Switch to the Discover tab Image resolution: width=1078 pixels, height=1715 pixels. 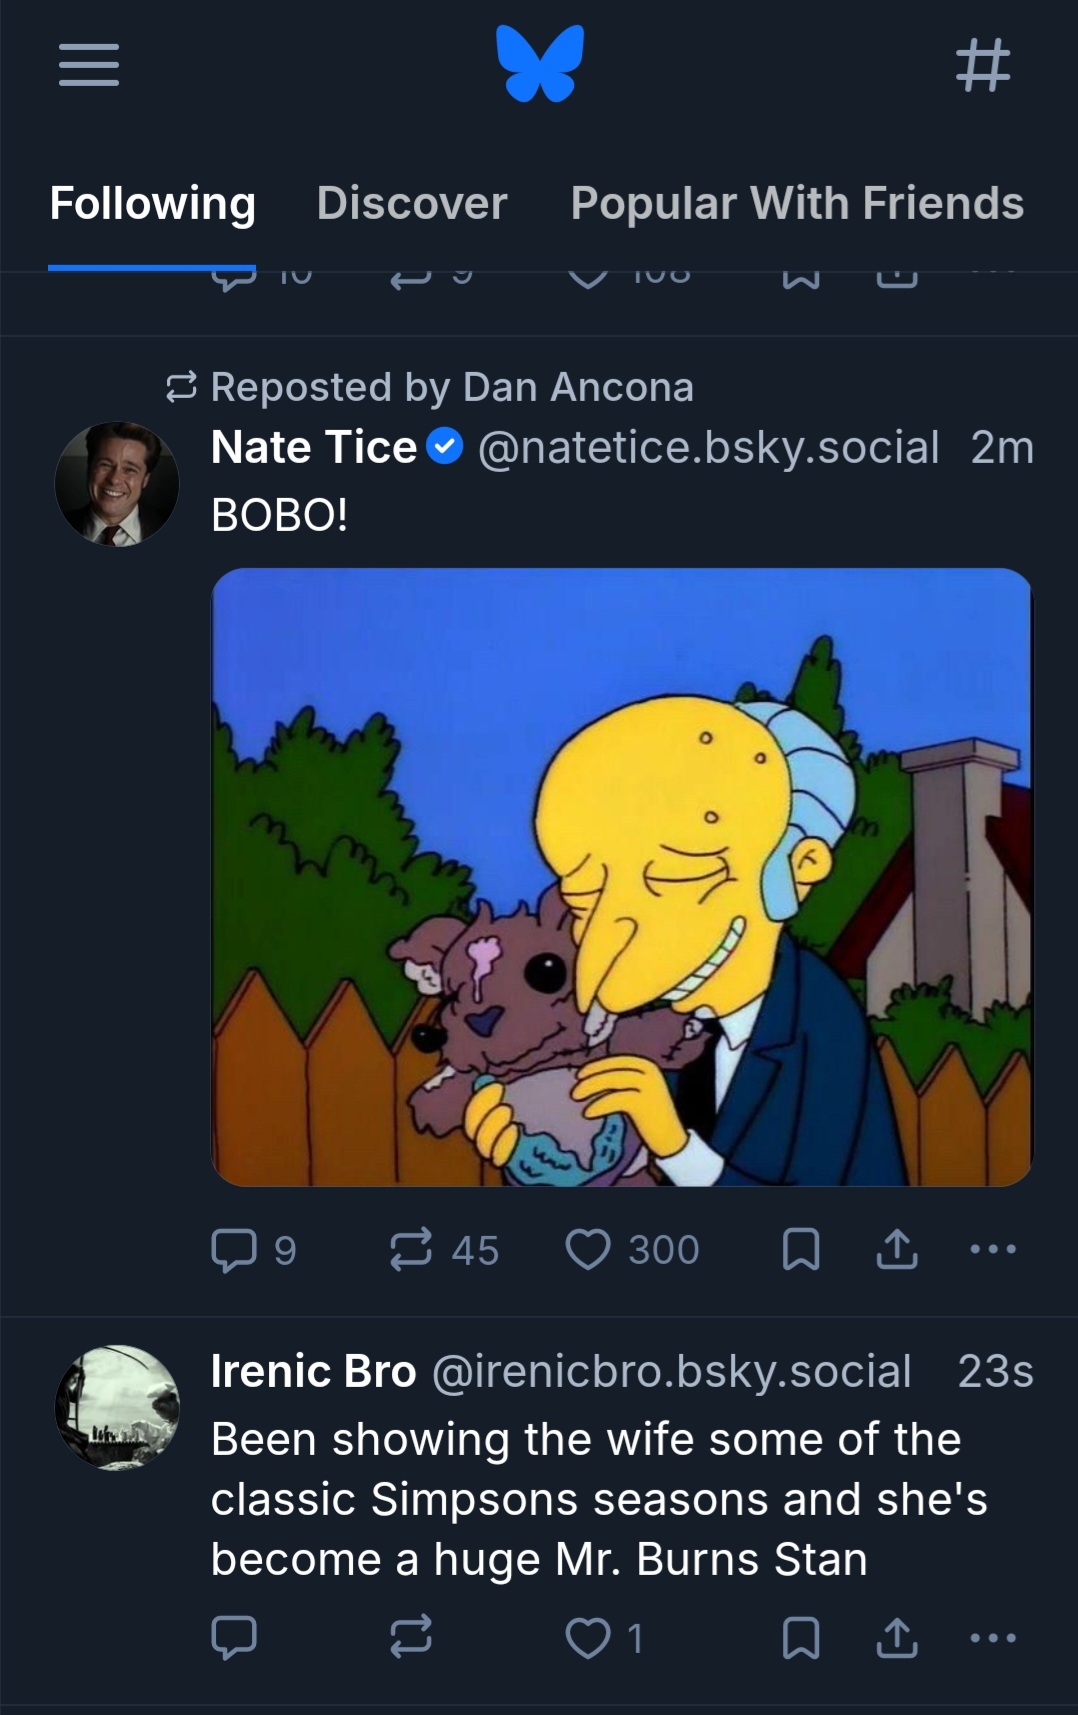coord(412,203)
